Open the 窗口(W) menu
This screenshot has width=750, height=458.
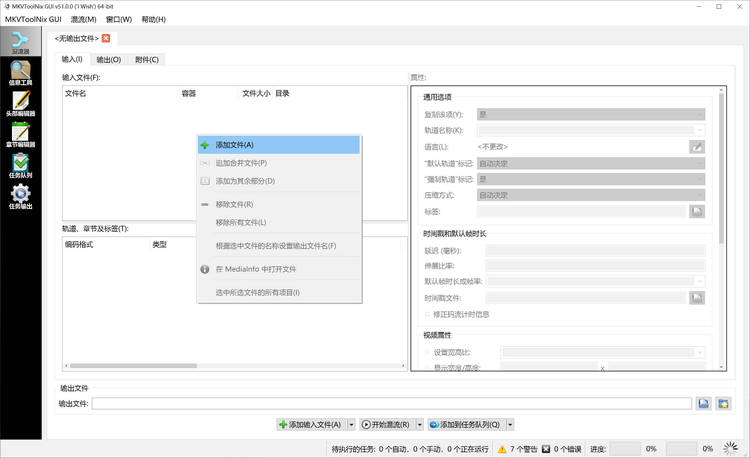coord(119,19)
